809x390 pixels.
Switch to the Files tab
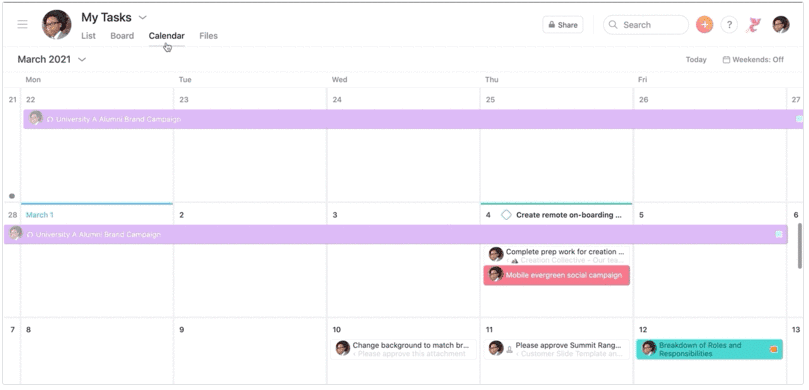click(x=208, y=36)
